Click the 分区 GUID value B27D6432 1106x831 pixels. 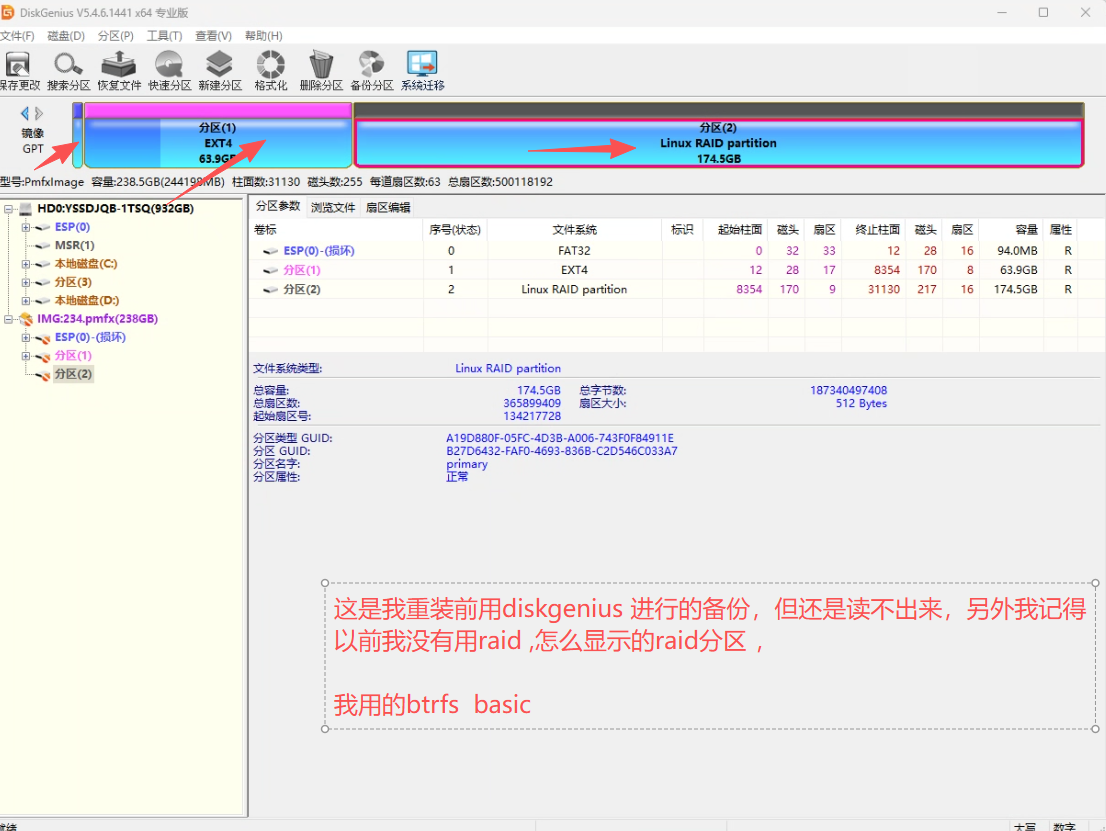click(x=561, y=451)
